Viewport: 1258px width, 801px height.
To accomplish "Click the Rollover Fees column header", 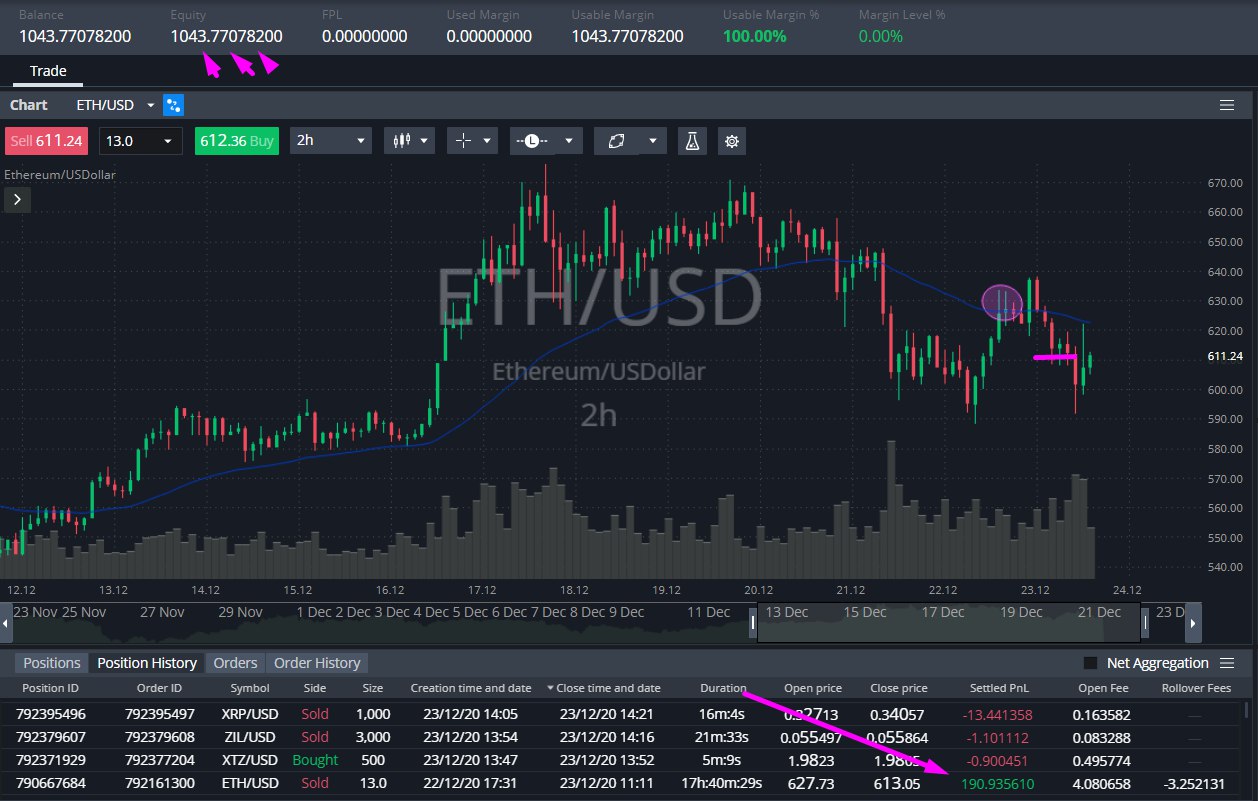I will click(x=1196, y=688).
